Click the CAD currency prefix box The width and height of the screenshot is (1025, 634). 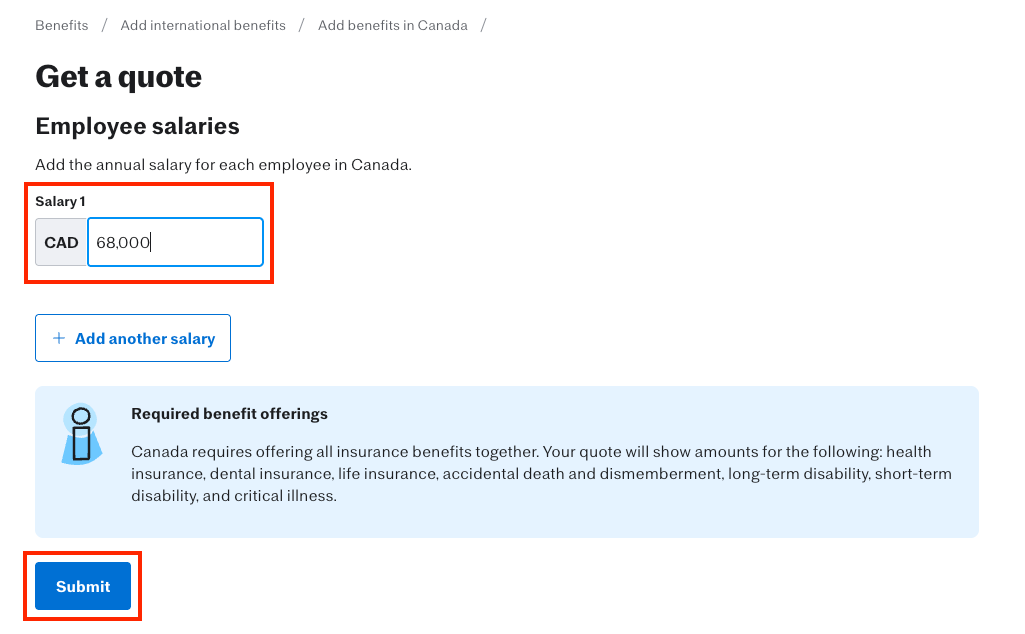click(61, 242)
